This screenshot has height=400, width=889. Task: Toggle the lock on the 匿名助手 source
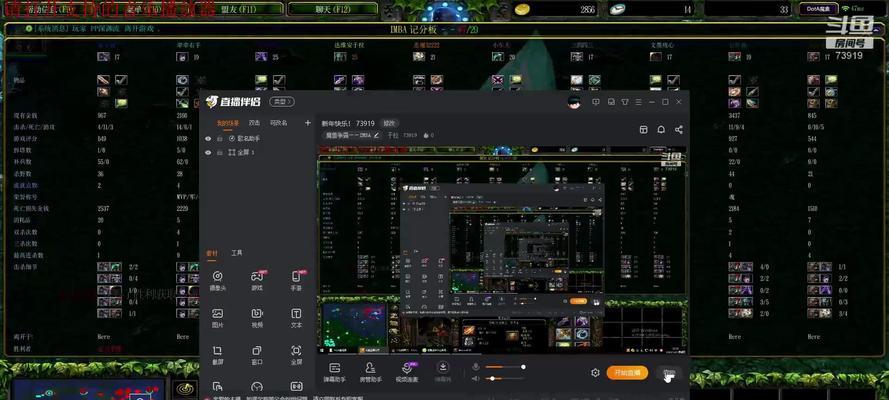click(219, 138)
